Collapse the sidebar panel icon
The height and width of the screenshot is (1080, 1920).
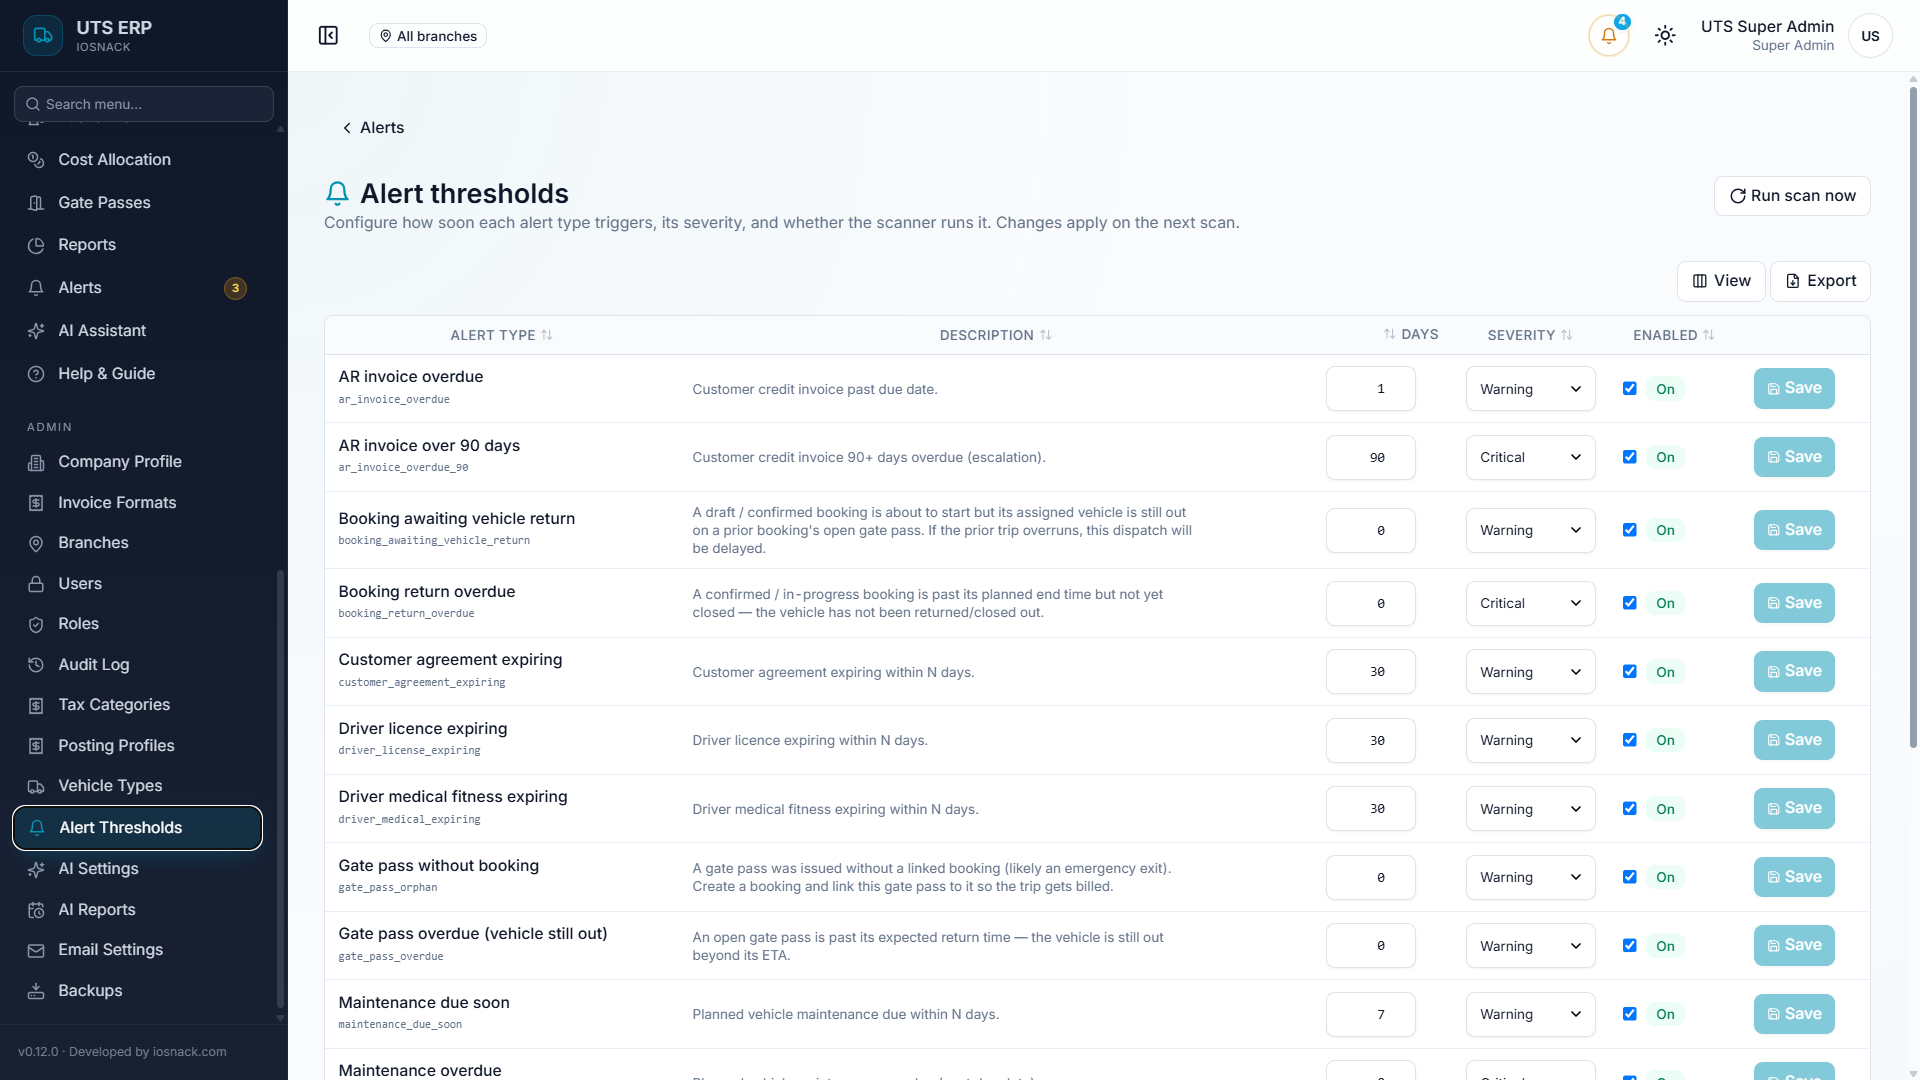328,36
